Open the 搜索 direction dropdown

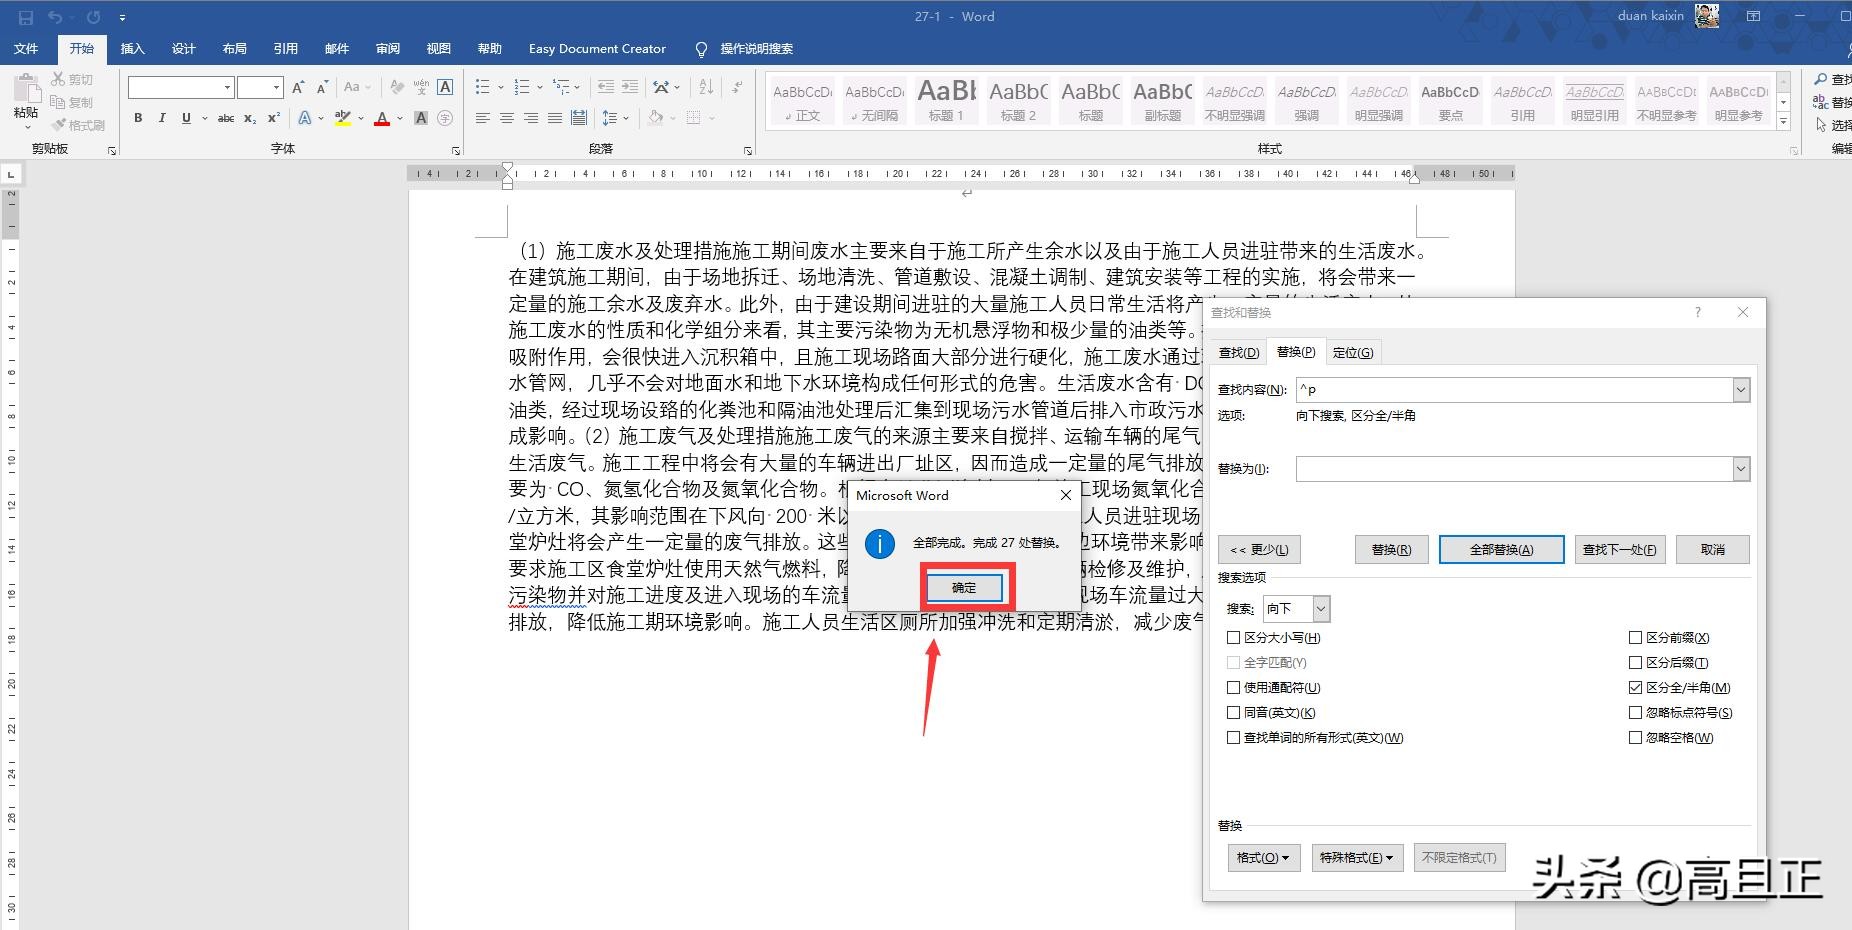point(1321,608)
